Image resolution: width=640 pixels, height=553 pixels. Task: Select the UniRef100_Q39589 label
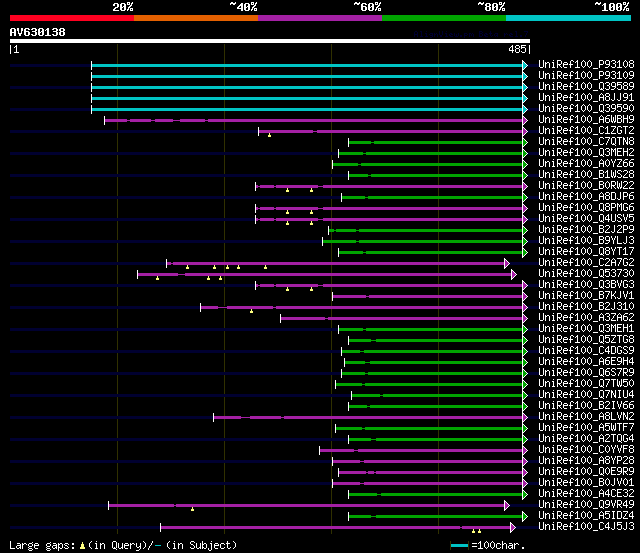click(x=586, y=87)
